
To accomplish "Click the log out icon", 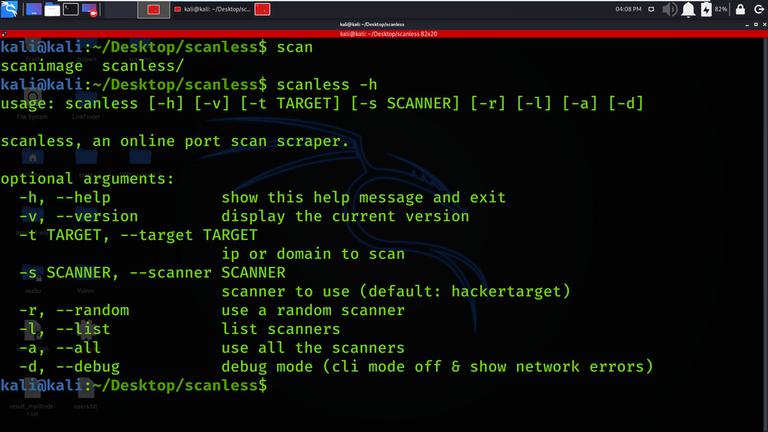I will [x=759, y=9].
